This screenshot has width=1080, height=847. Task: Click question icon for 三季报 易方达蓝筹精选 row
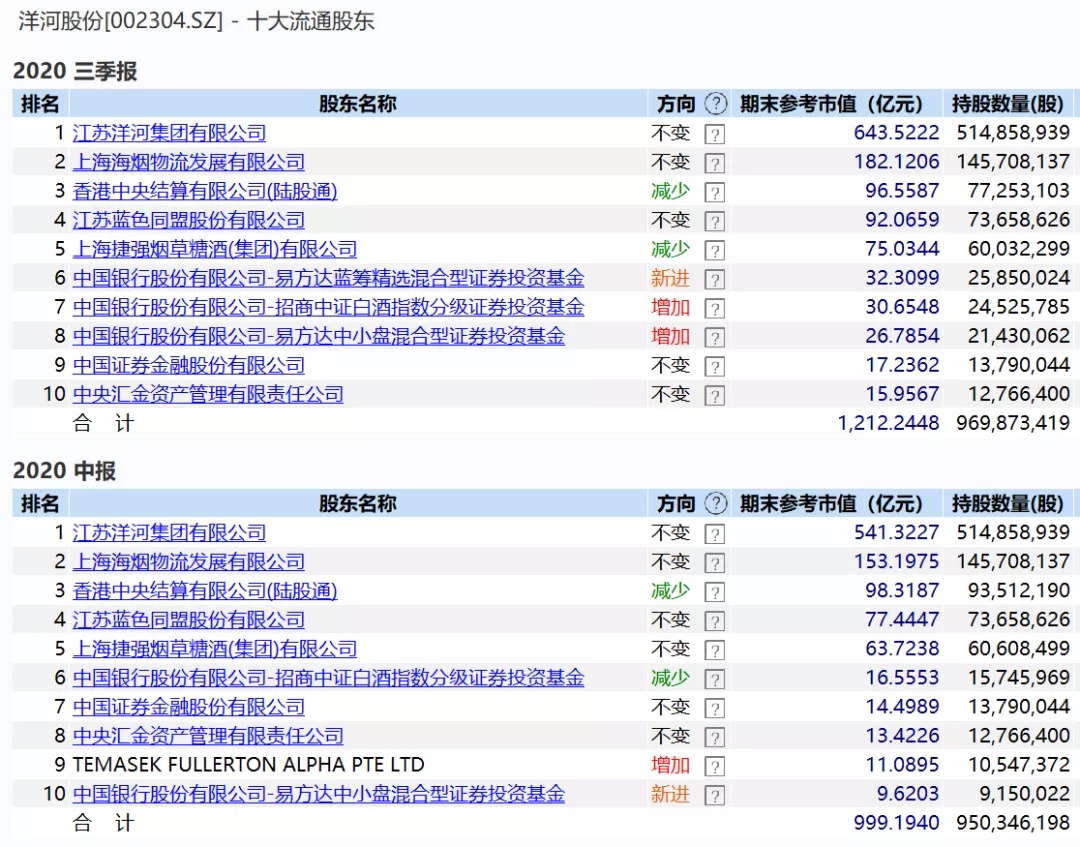tap(714, 280)
